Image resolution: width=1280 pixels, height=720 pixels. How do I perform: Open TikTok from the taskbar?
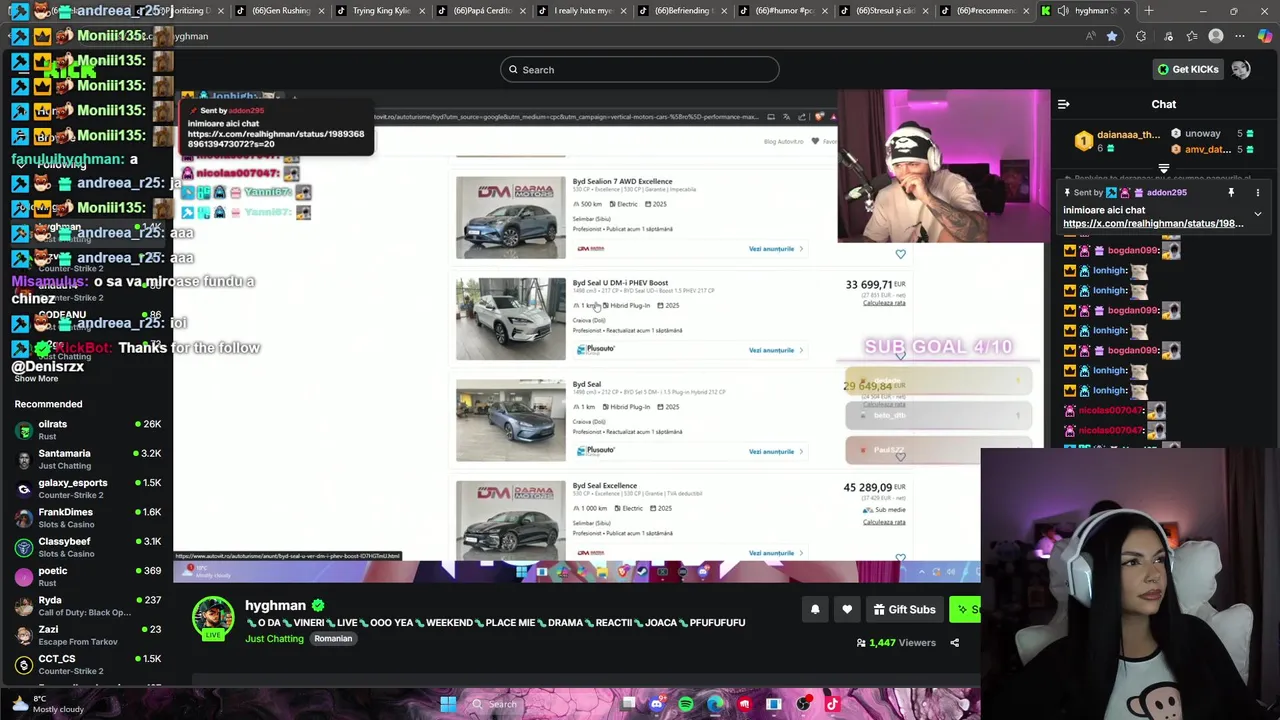[832, 704]
